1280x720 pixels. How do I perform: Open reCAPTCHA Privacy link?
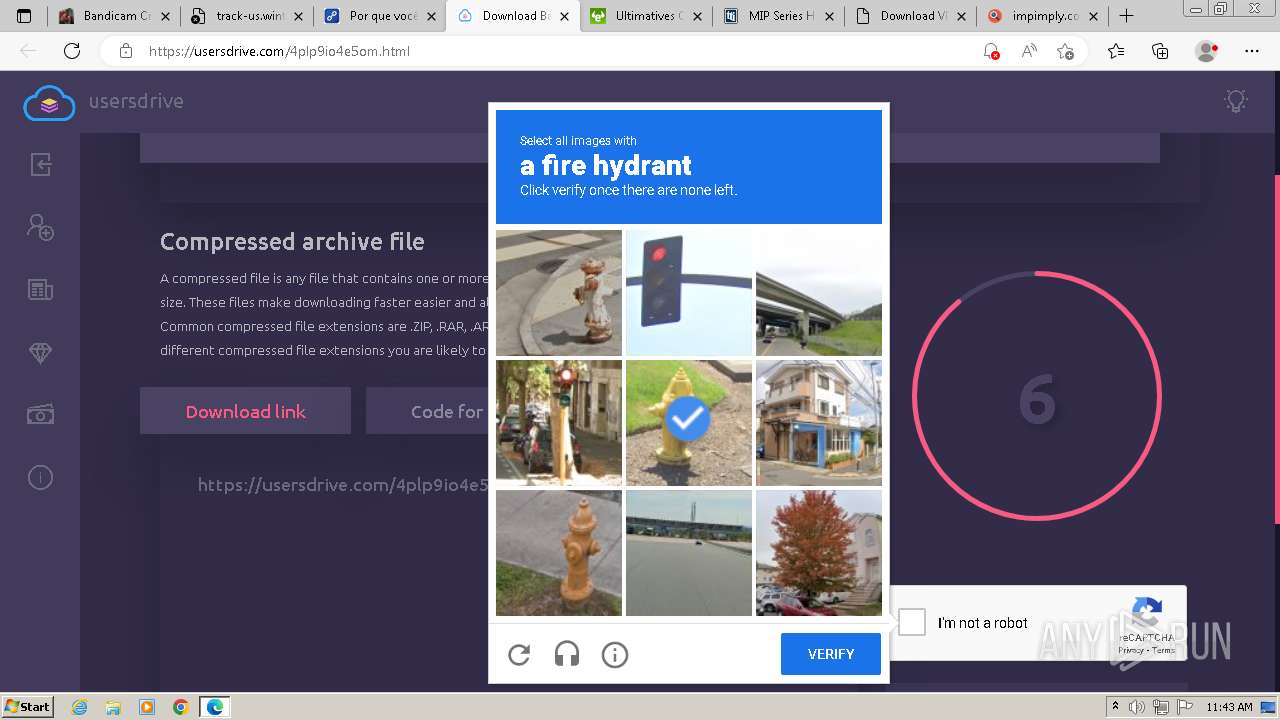(x=1130, y=650)
